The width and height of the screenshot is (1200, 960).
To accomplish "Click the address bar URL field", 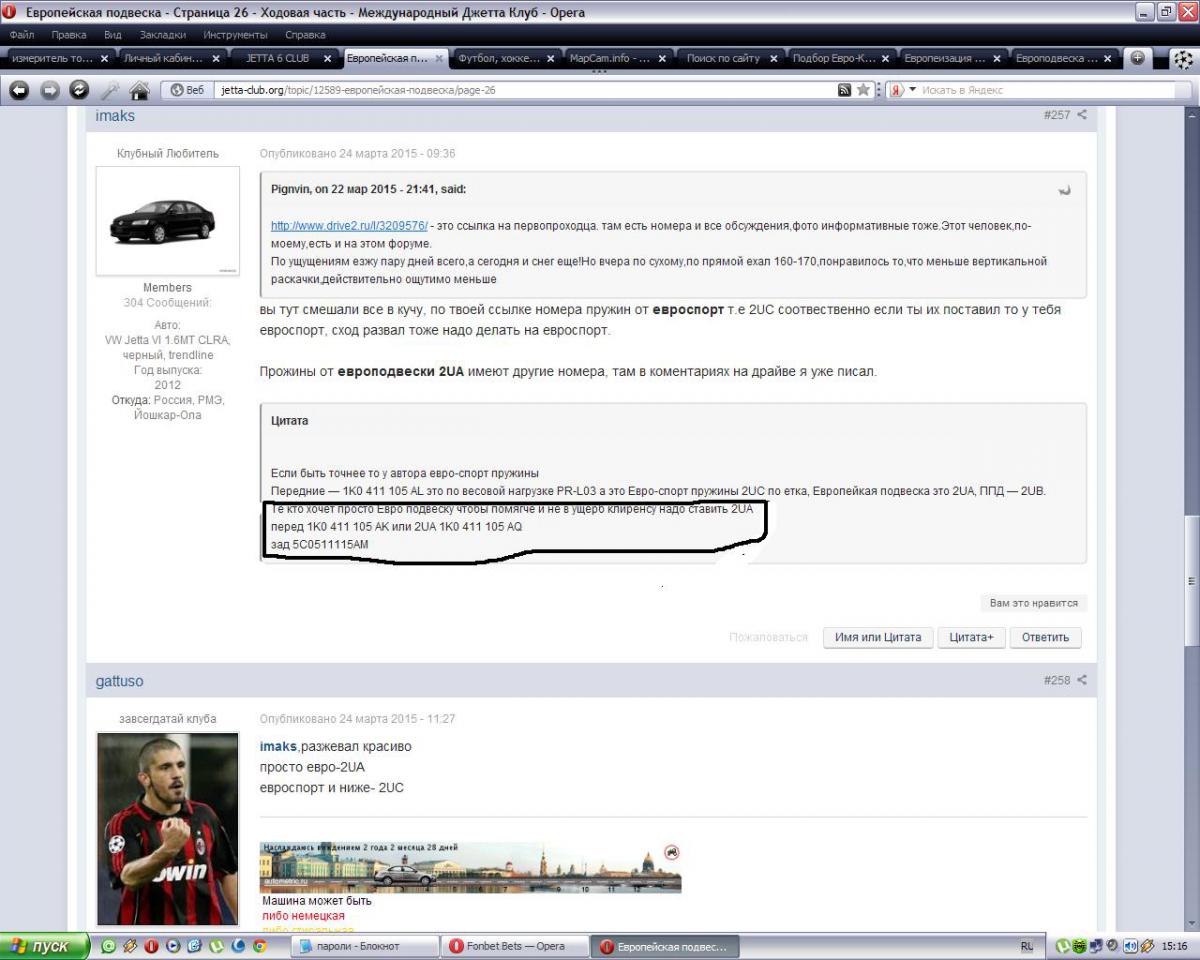I will (525, 90).
